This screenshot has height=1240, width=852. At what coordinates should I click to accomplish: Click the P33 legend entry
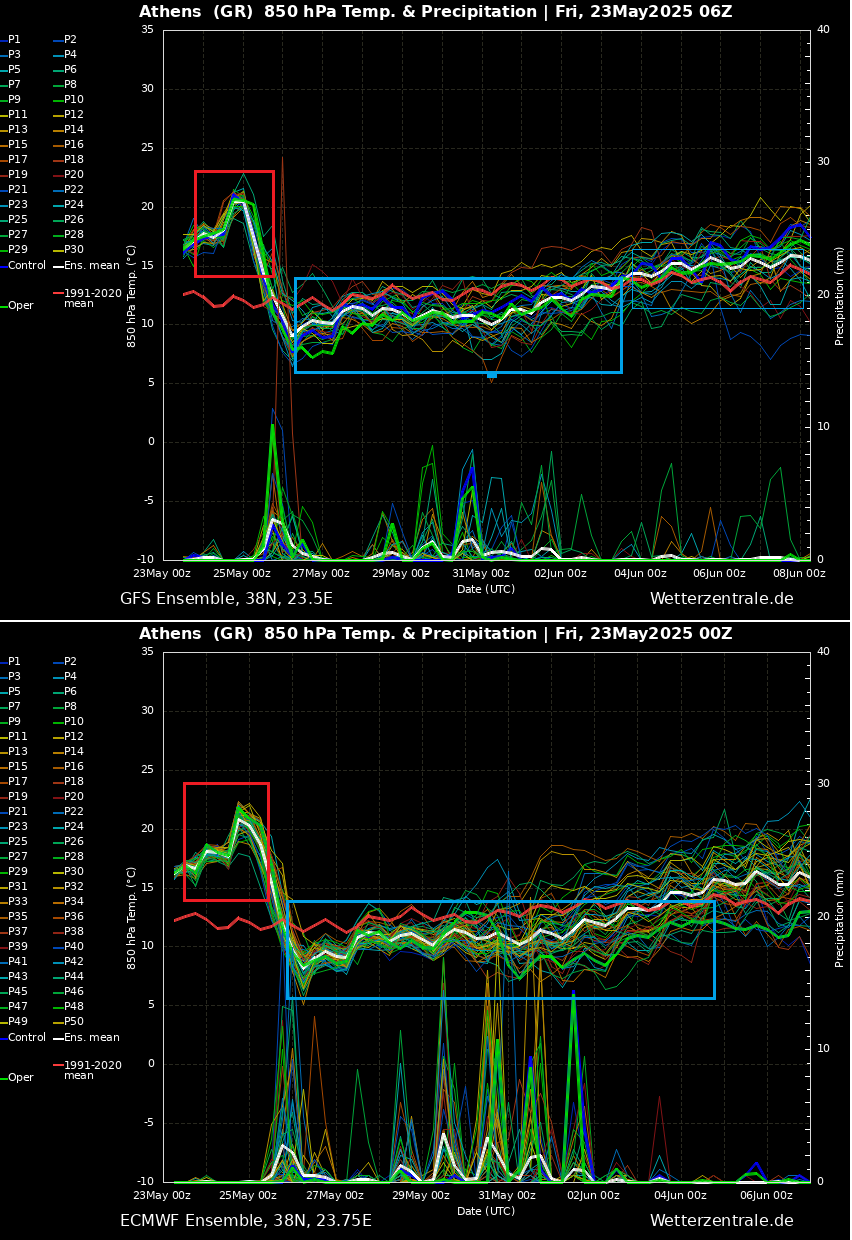pyautogui.click(x=18, y=901)
